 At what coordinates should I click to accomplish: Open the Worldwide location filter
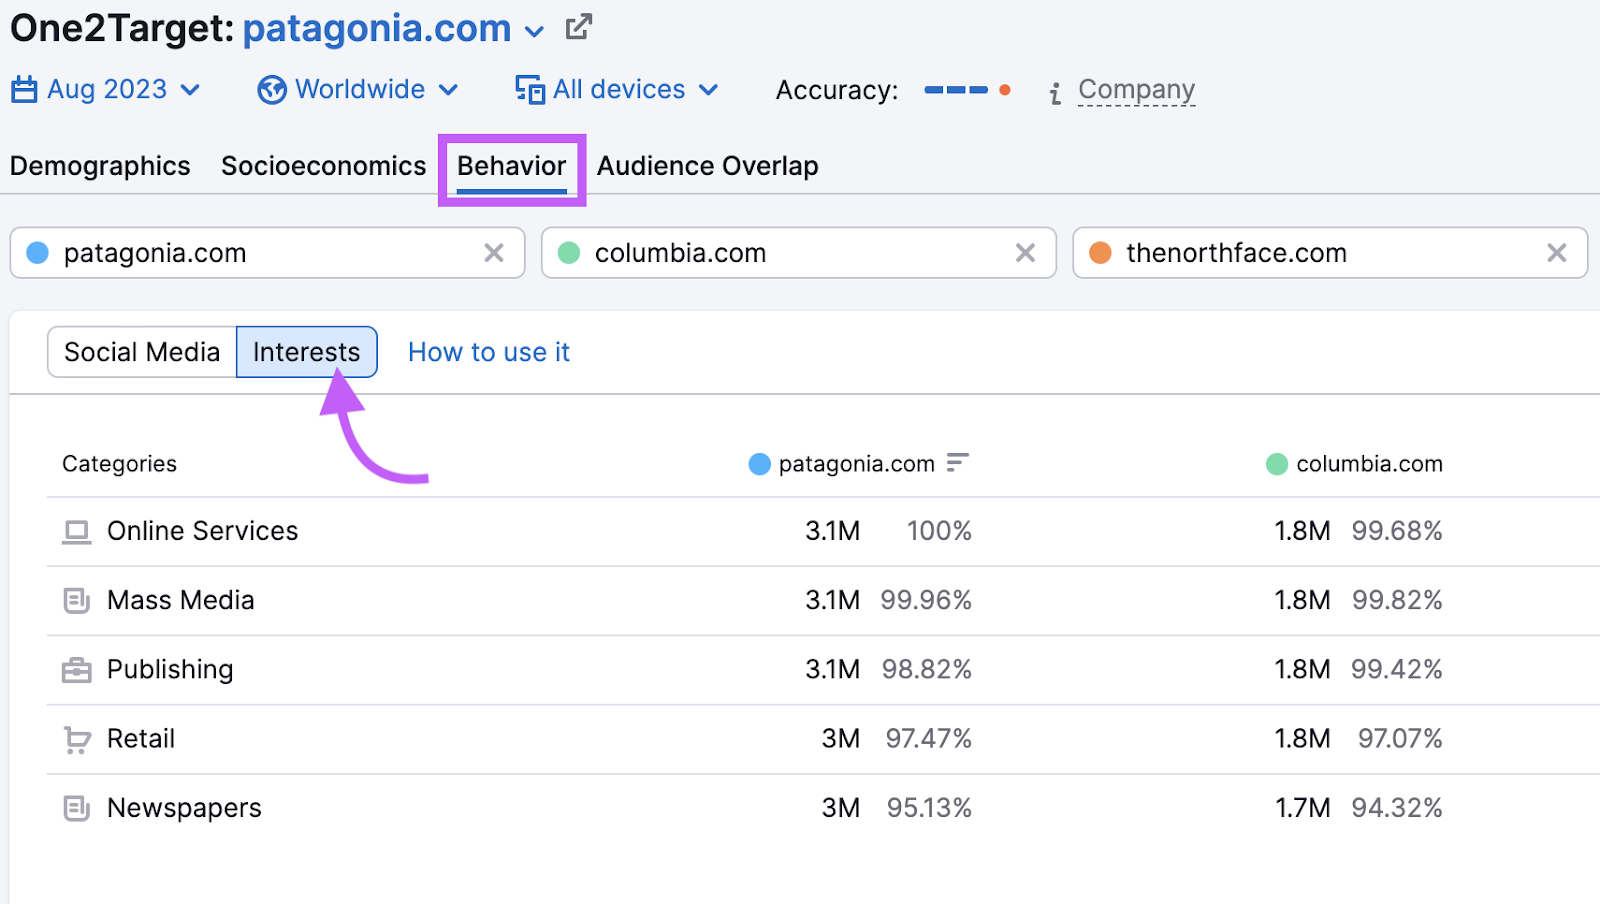click(358, 90)
